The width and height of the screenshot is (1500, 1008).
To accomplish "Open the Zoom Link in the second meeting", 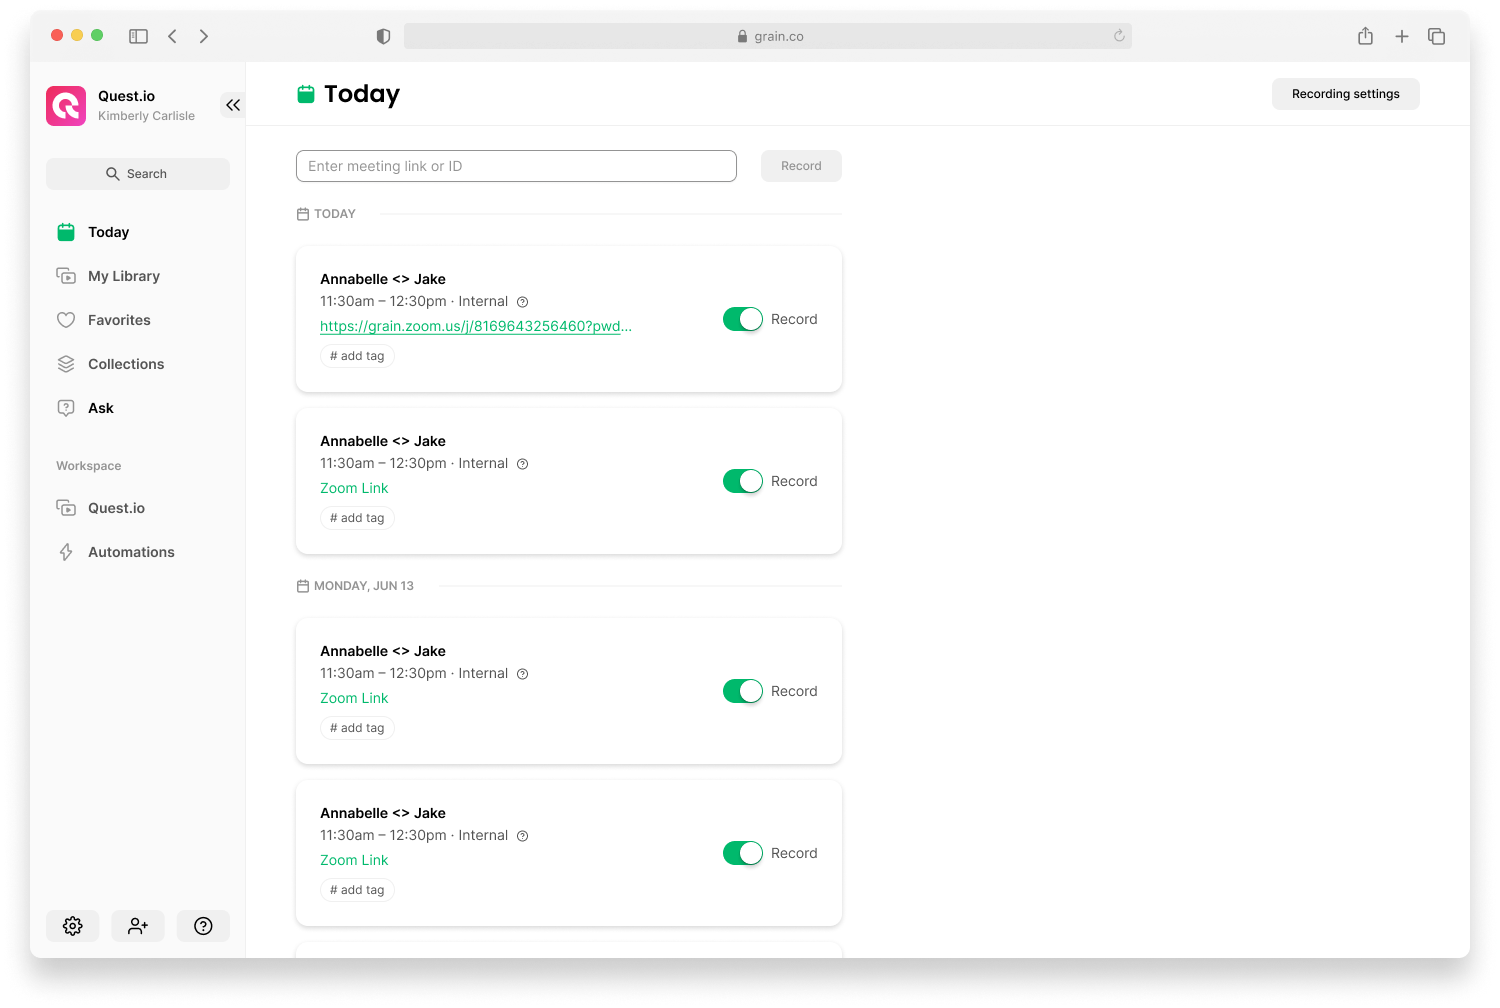I will click(354, 487).
